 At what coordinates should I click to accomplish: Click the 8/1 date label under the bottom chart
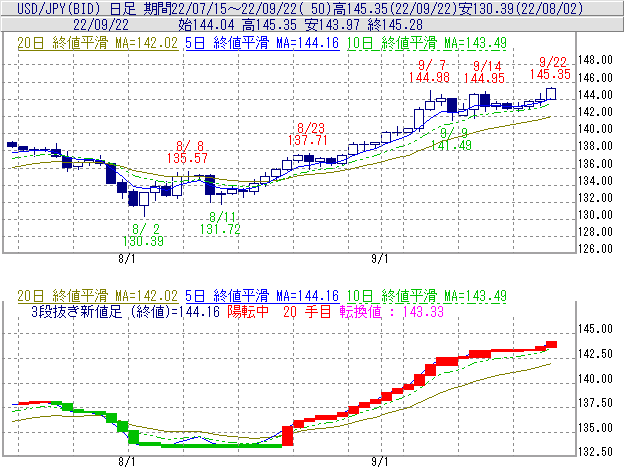[x=127, y=462]
